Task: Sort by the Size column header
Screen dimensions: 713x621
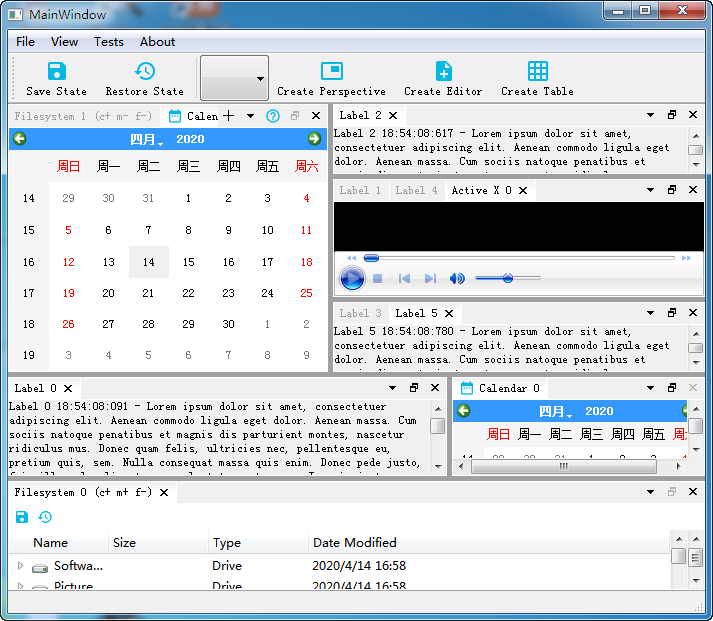Action: pos(158,542)
